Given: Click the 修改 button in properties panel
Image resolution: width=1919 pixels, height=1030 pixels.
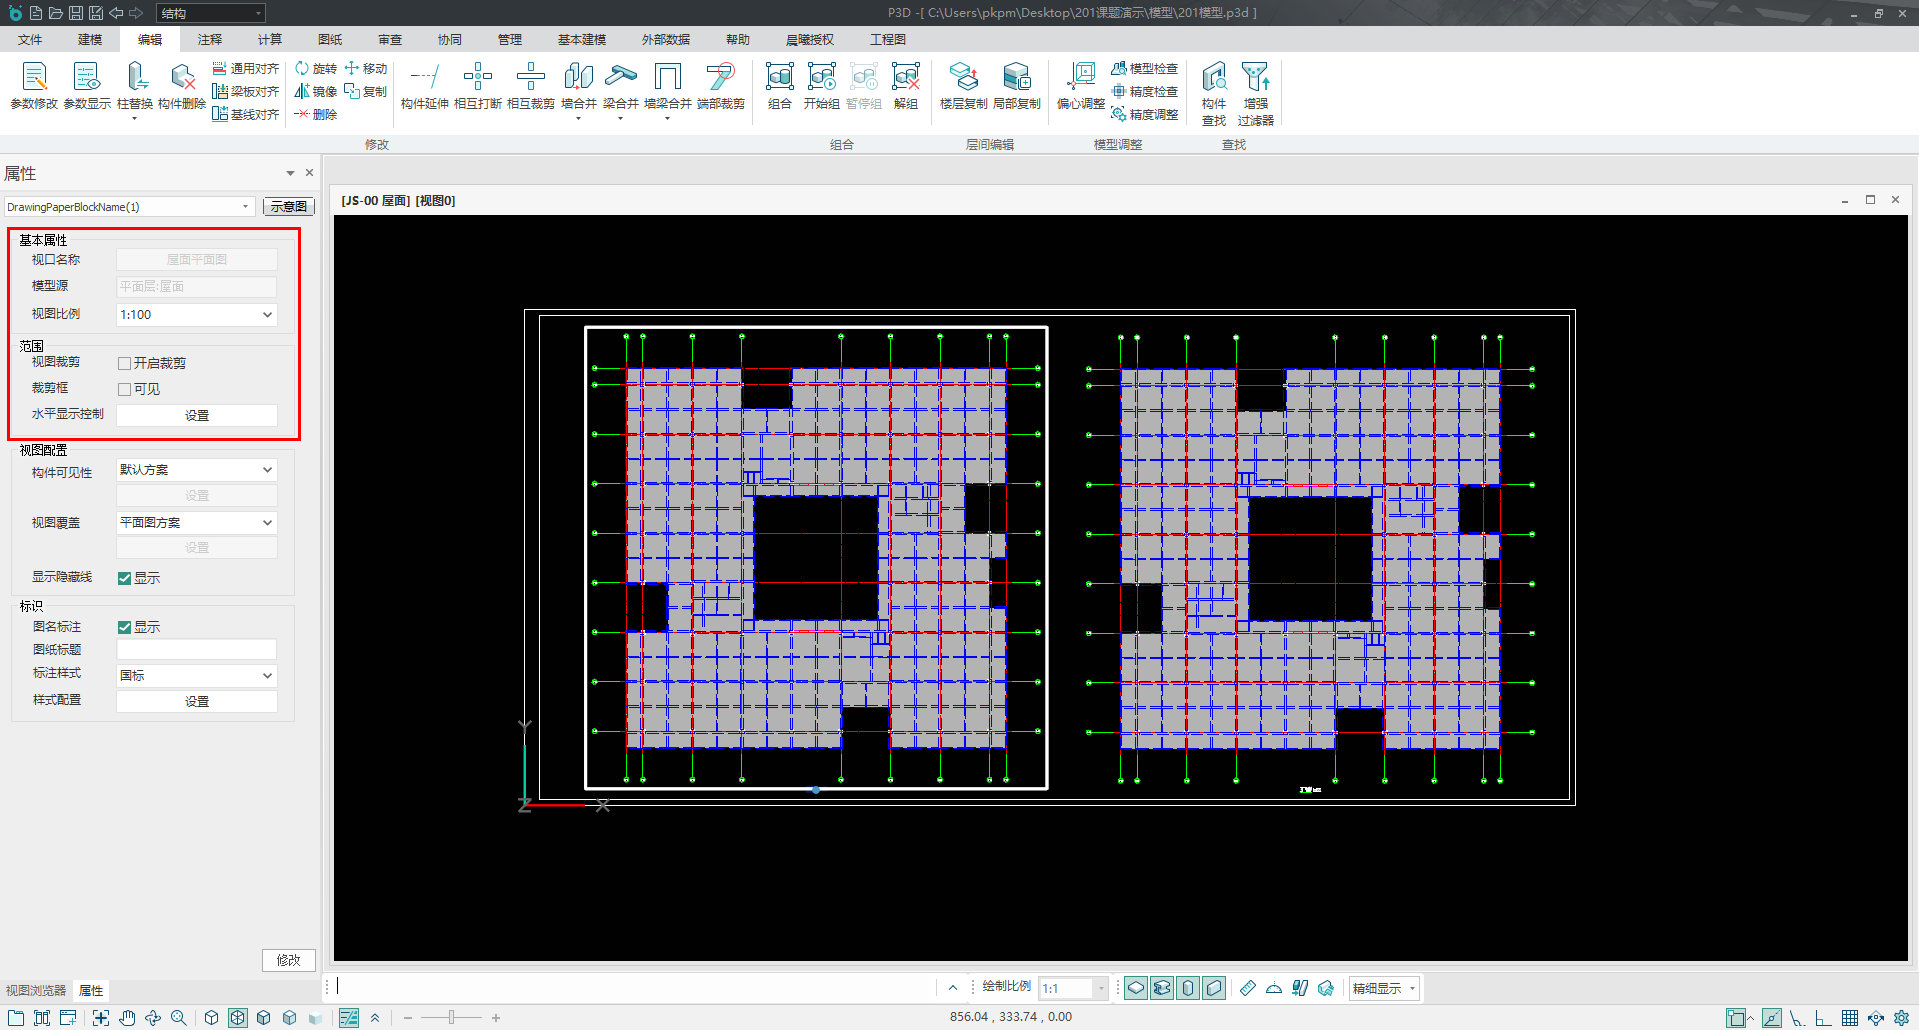Looking at the screenshot, I should coord(289,960).
